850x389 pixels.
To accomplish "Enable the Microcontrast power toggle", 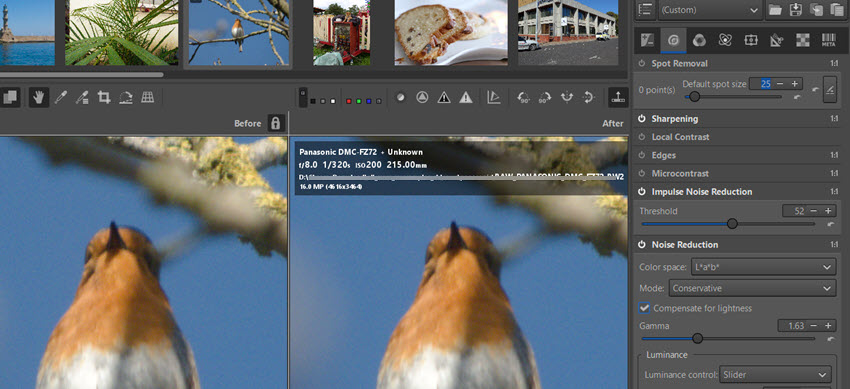I will click(642, 173).
